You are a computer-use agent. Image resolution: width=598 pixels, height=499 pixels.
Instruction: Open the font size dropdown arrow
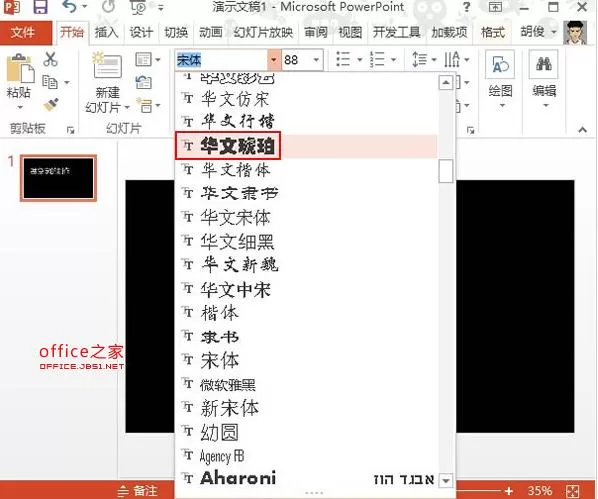pyautogui.click(x=316, y=60)
